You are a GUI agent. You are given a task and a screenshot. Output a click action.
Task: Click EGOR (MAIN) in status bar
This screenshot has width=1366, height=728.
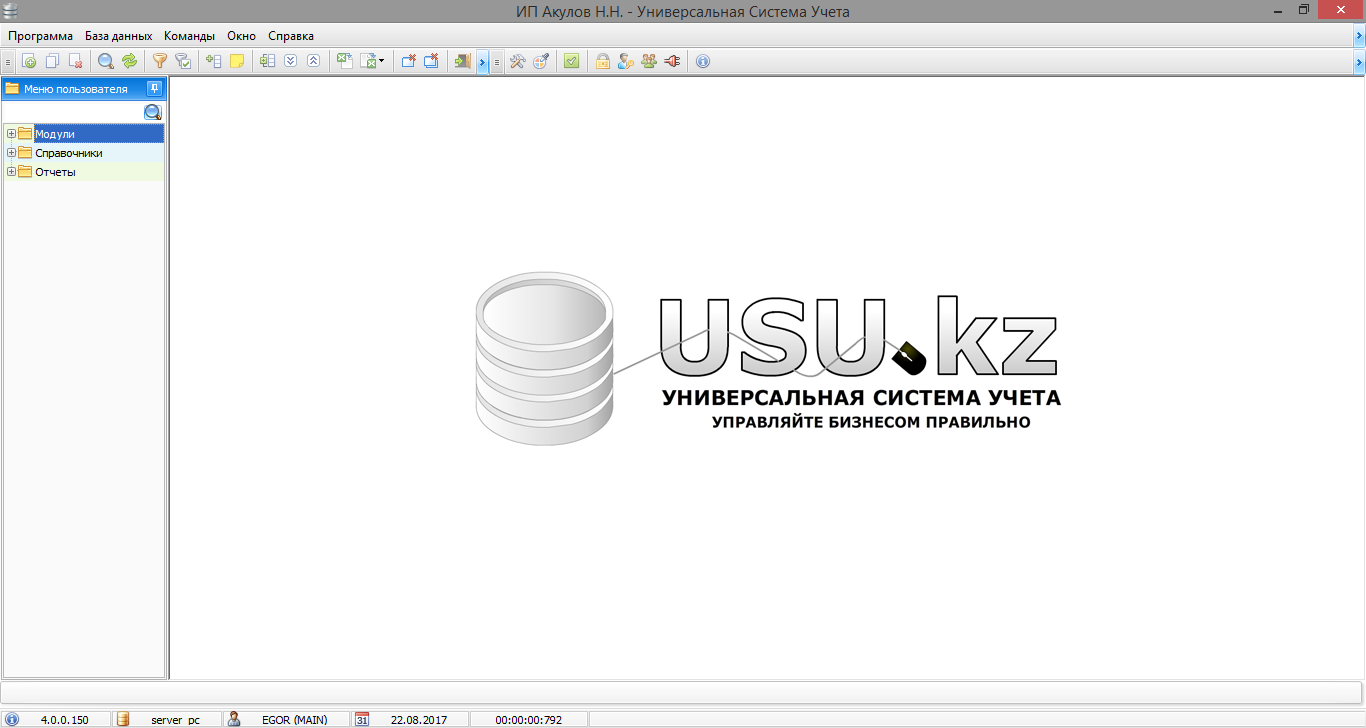[x=294, y=720]
